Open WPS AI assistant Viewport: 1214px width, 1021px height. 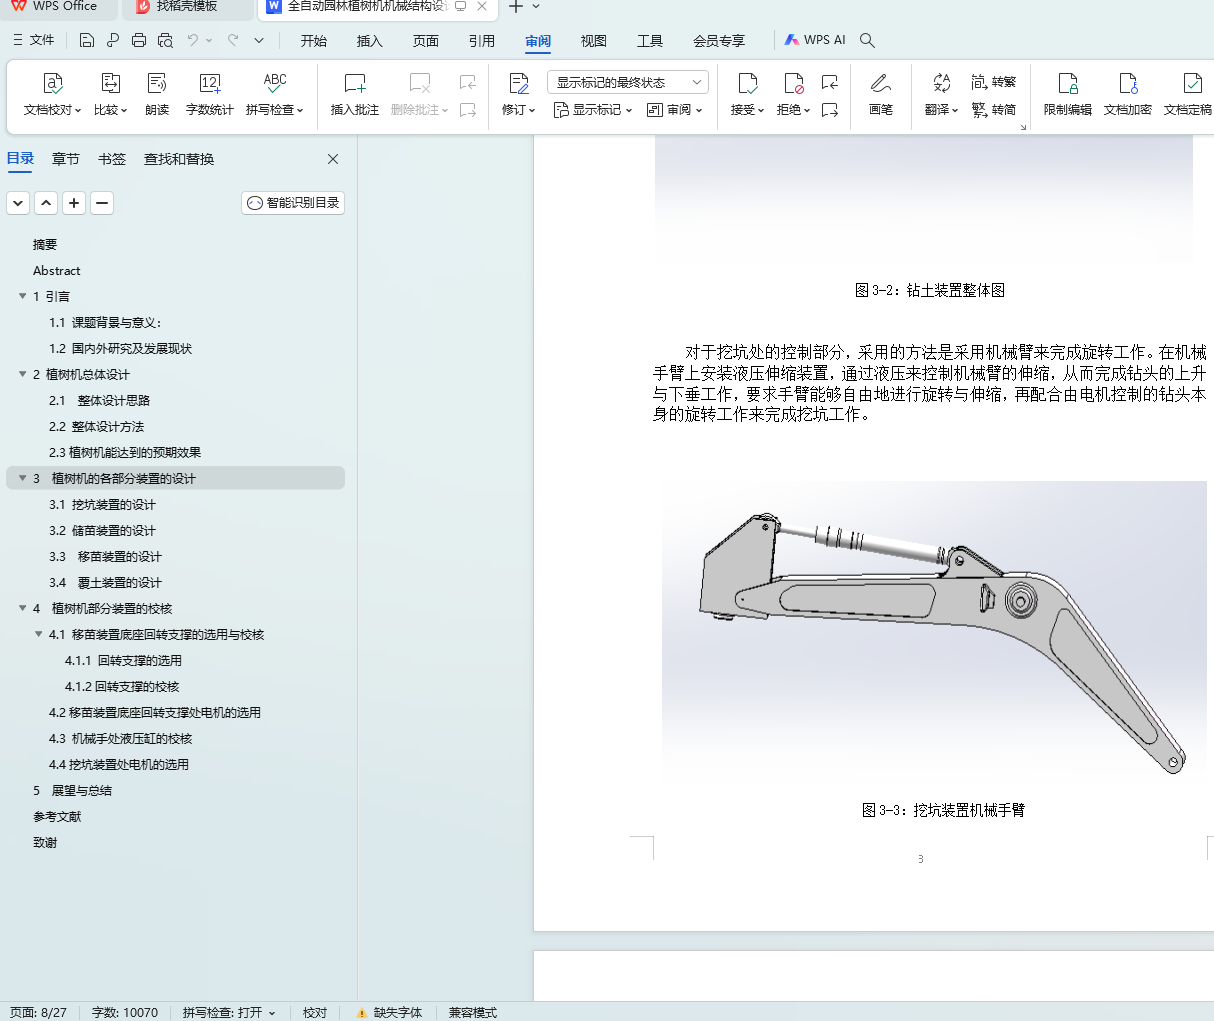[815, 40]
